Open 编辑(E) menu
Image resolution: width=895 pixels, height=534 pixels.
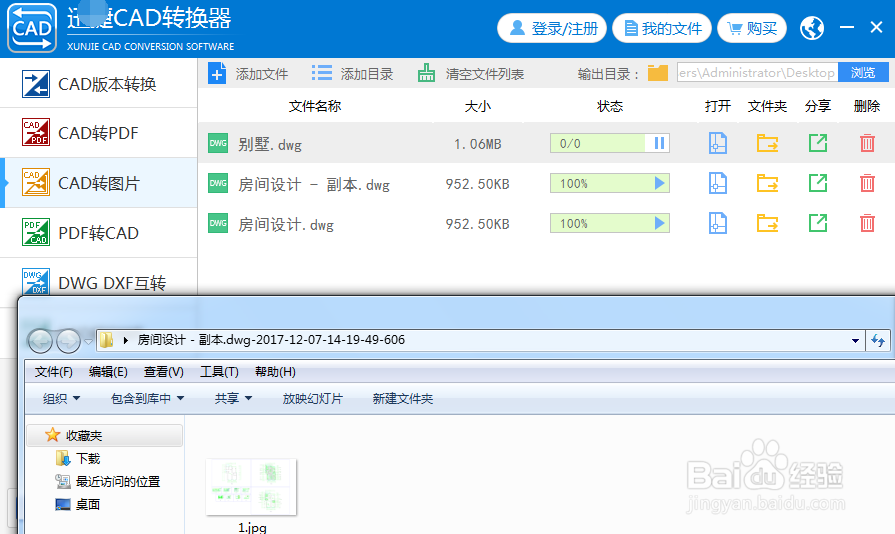pos(108,372)
